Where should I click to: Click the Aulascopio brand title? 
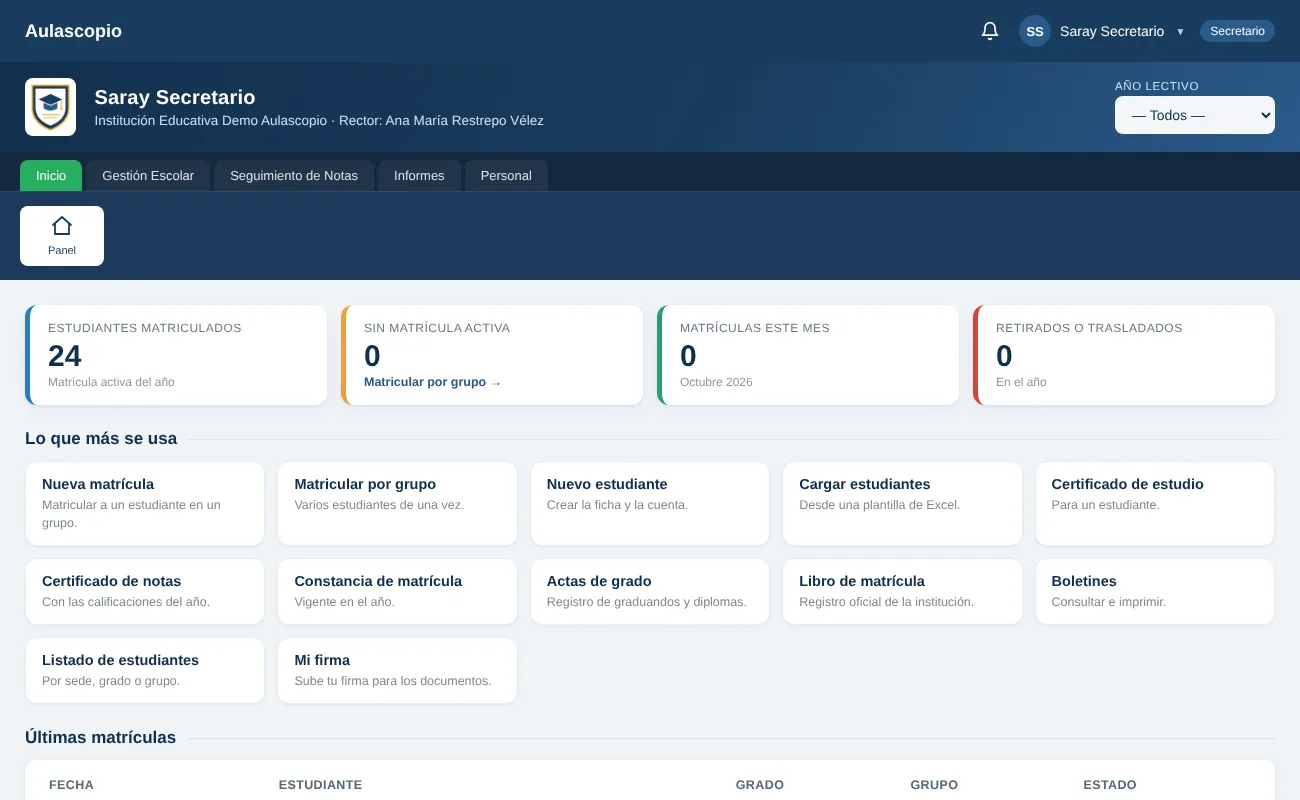73,31
